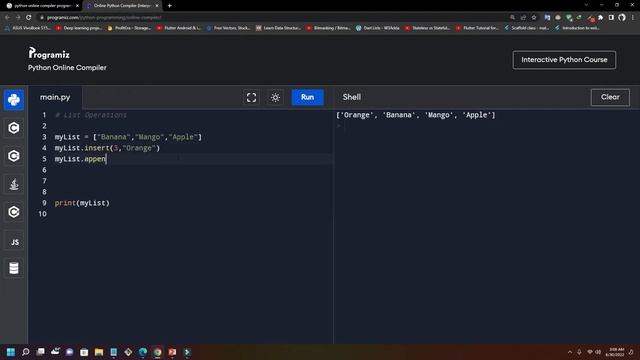Open a new browser tab

coord(169,6)
